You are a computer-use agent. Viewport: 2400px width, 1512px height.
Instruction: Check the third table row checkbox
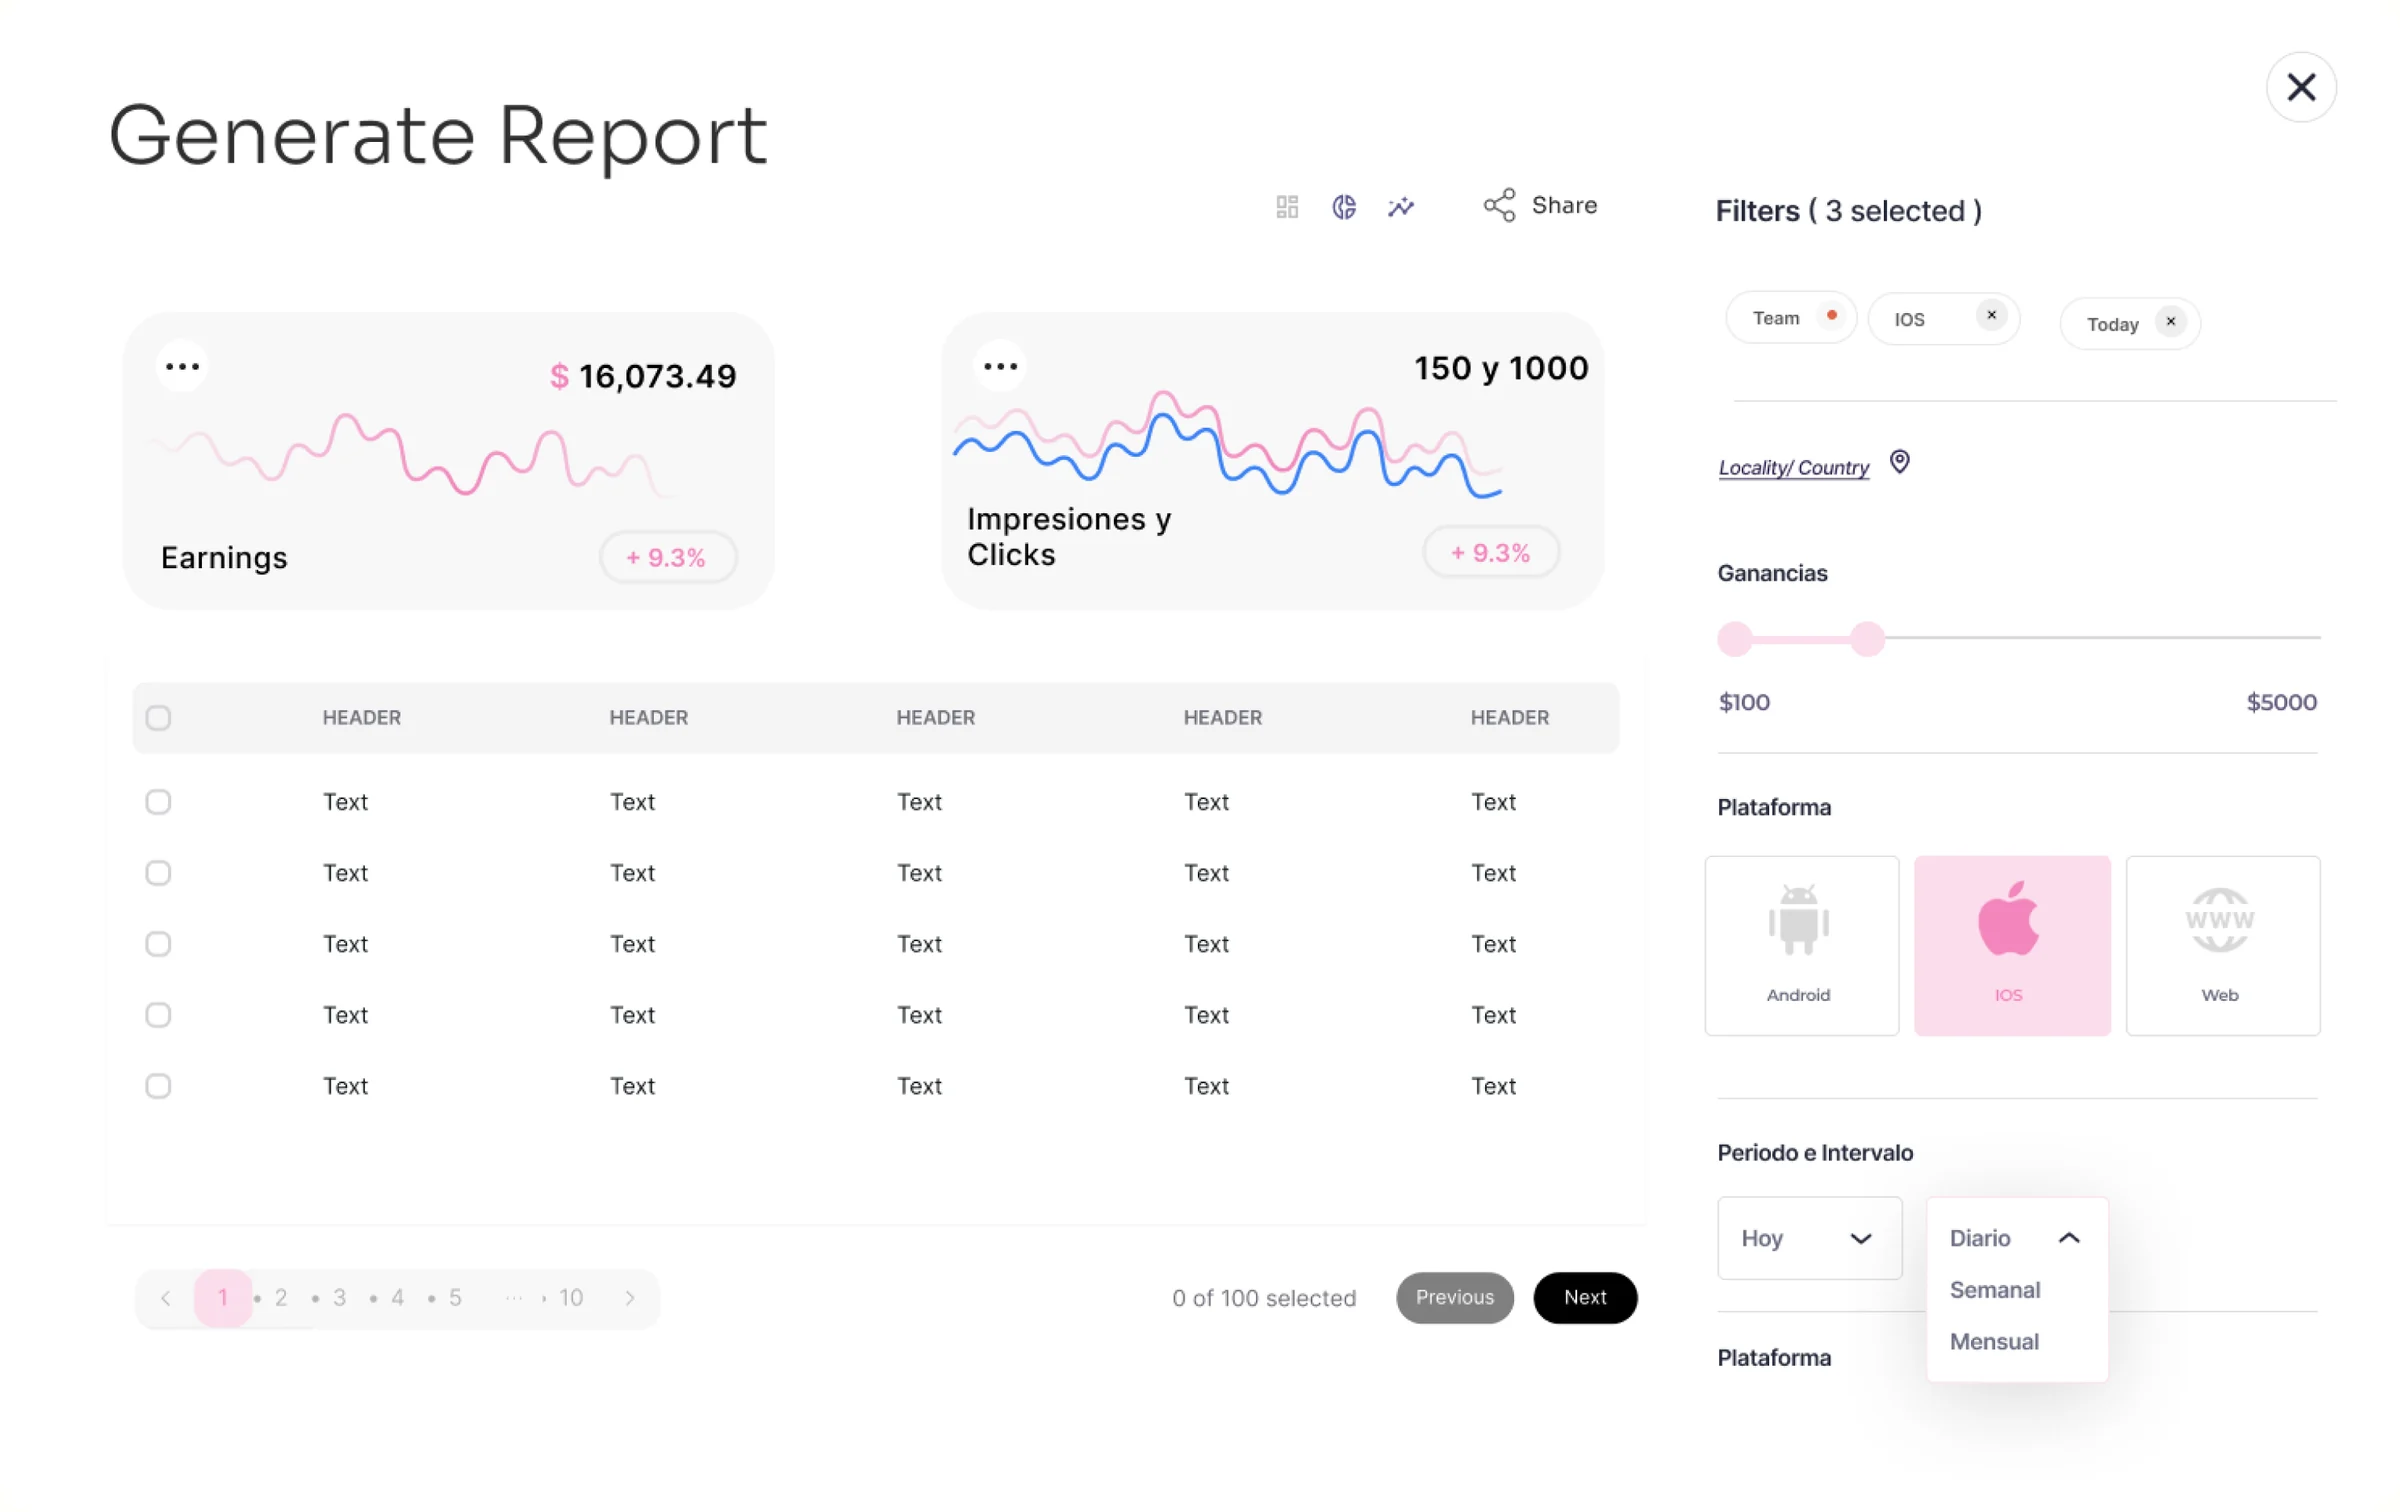click(158, 944)
